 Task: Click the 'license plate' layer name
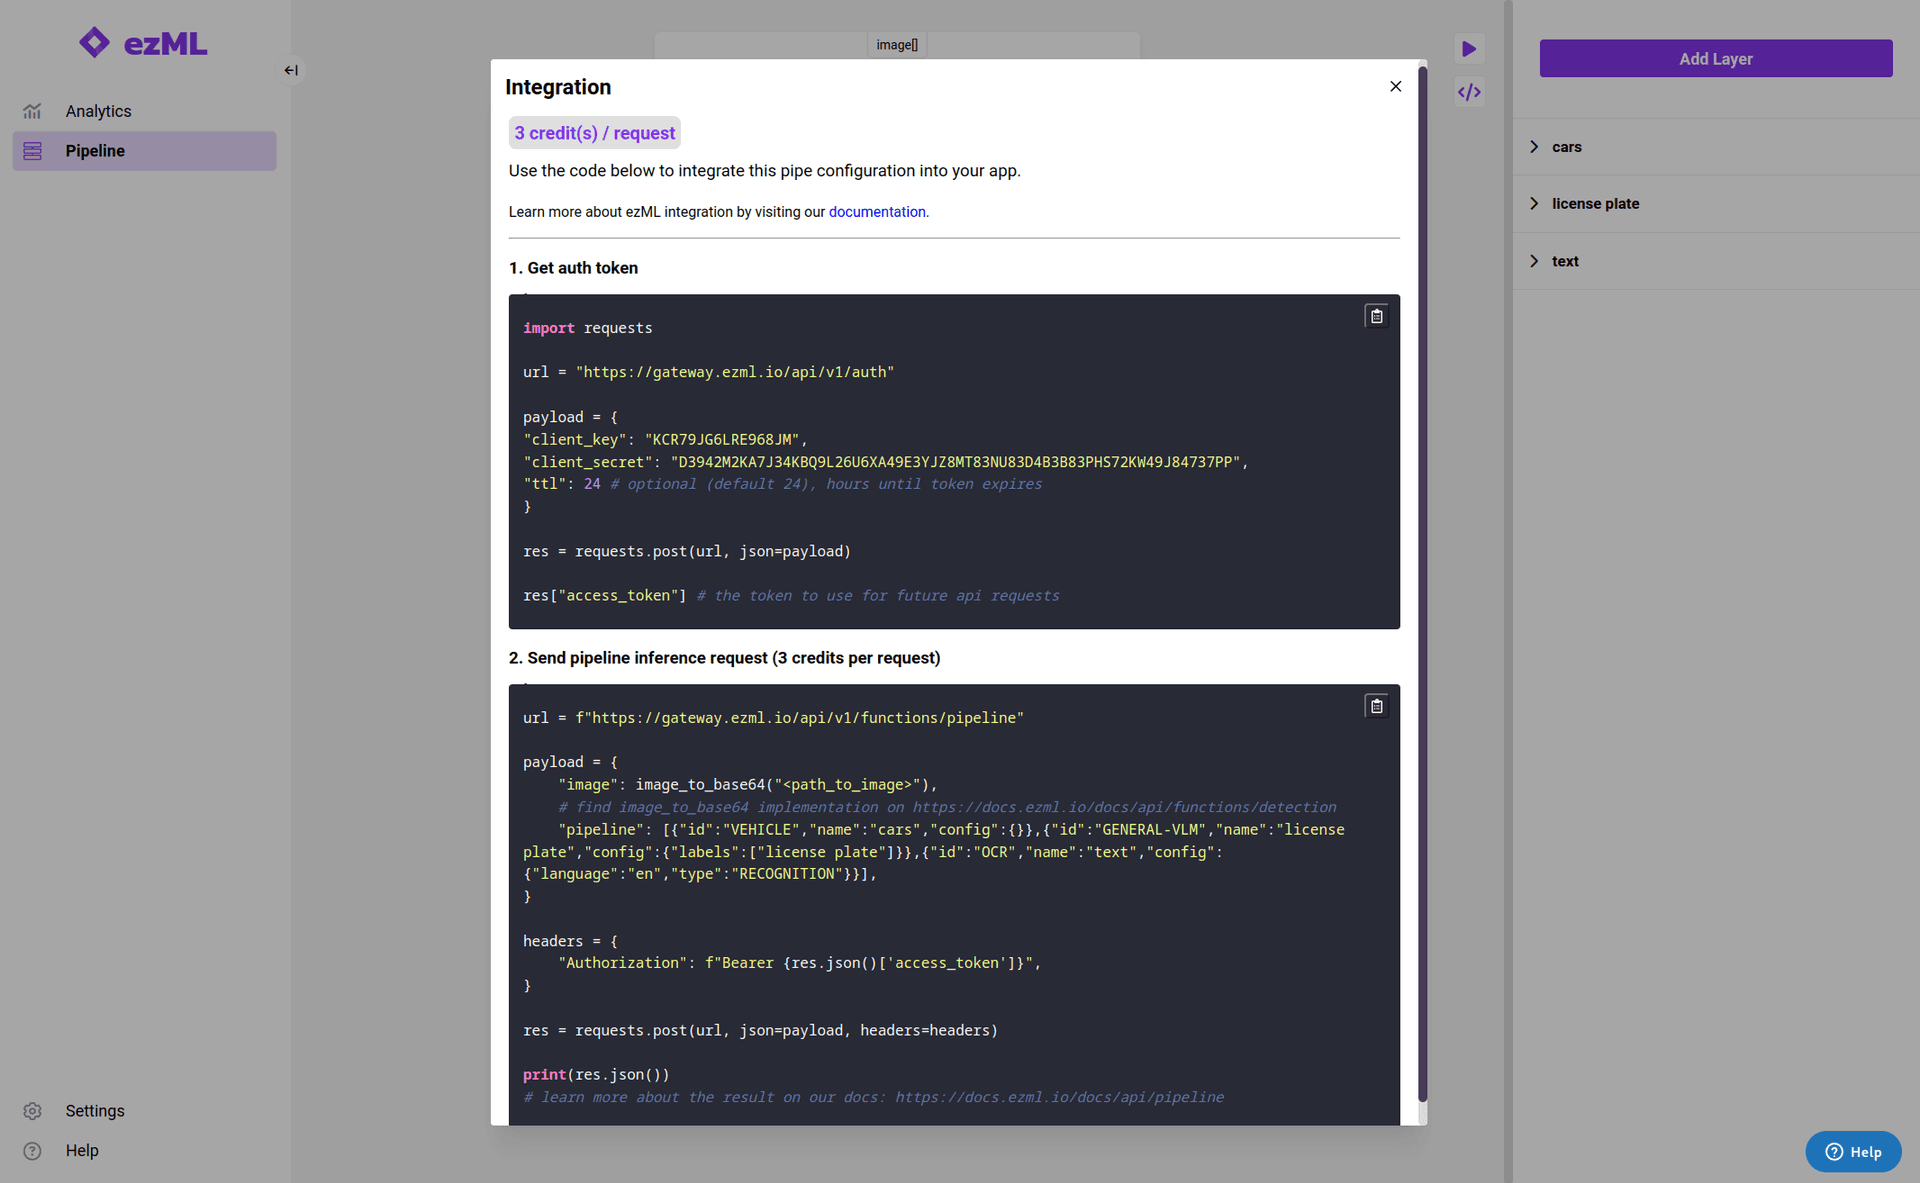pos(1596,204)
